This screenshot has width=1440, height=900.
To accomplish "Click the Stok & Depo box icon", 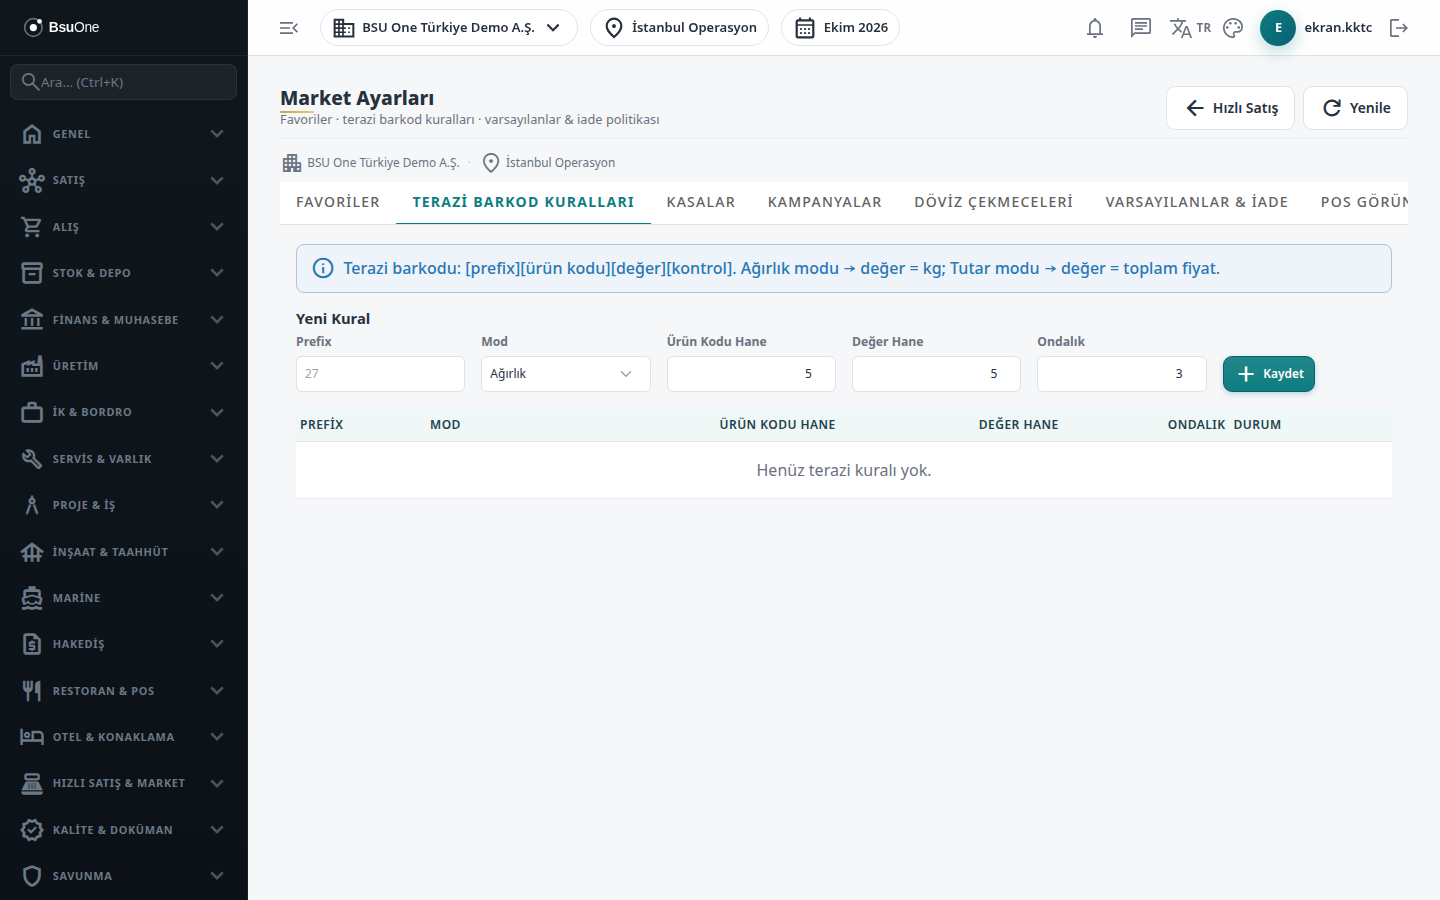I will [32, 273].
